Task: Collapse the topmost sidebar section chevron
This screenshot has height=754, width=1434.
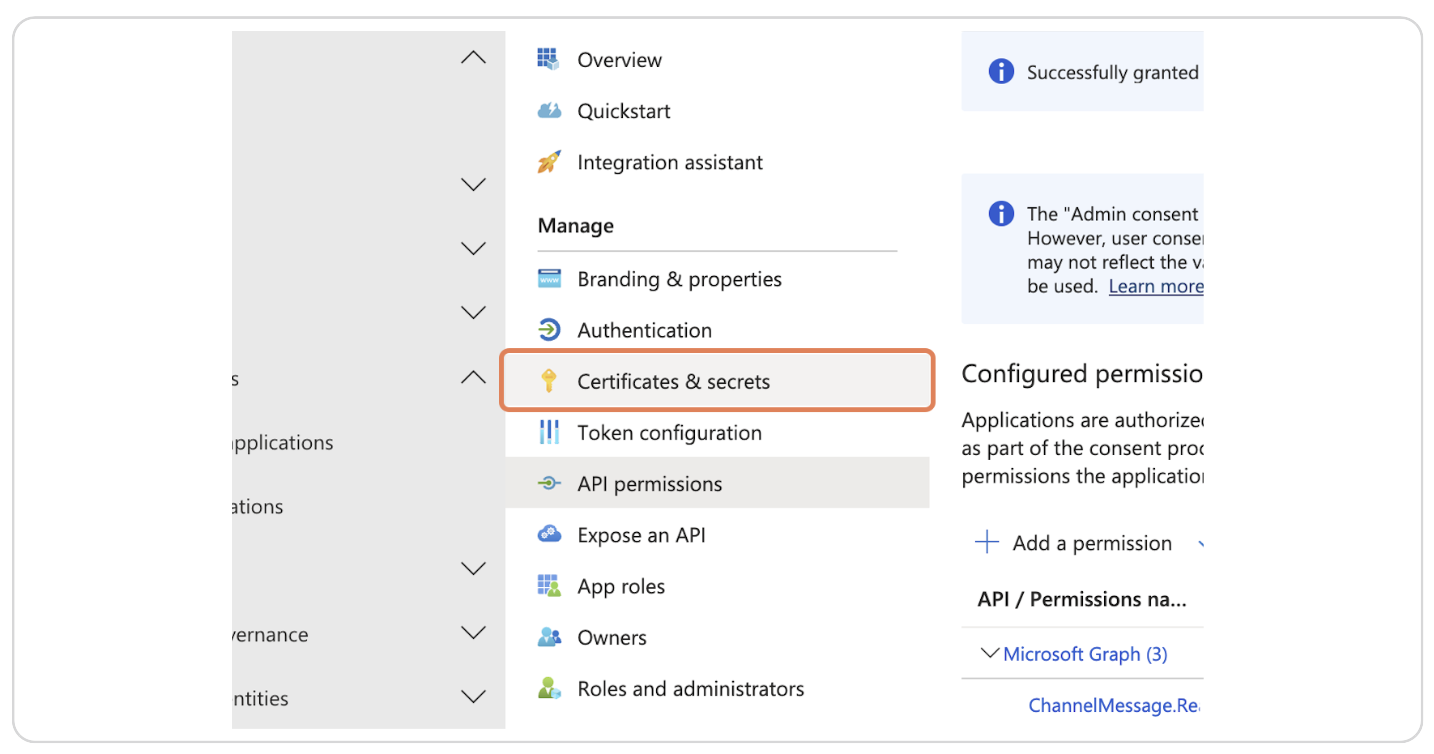Action: (472, 57)
